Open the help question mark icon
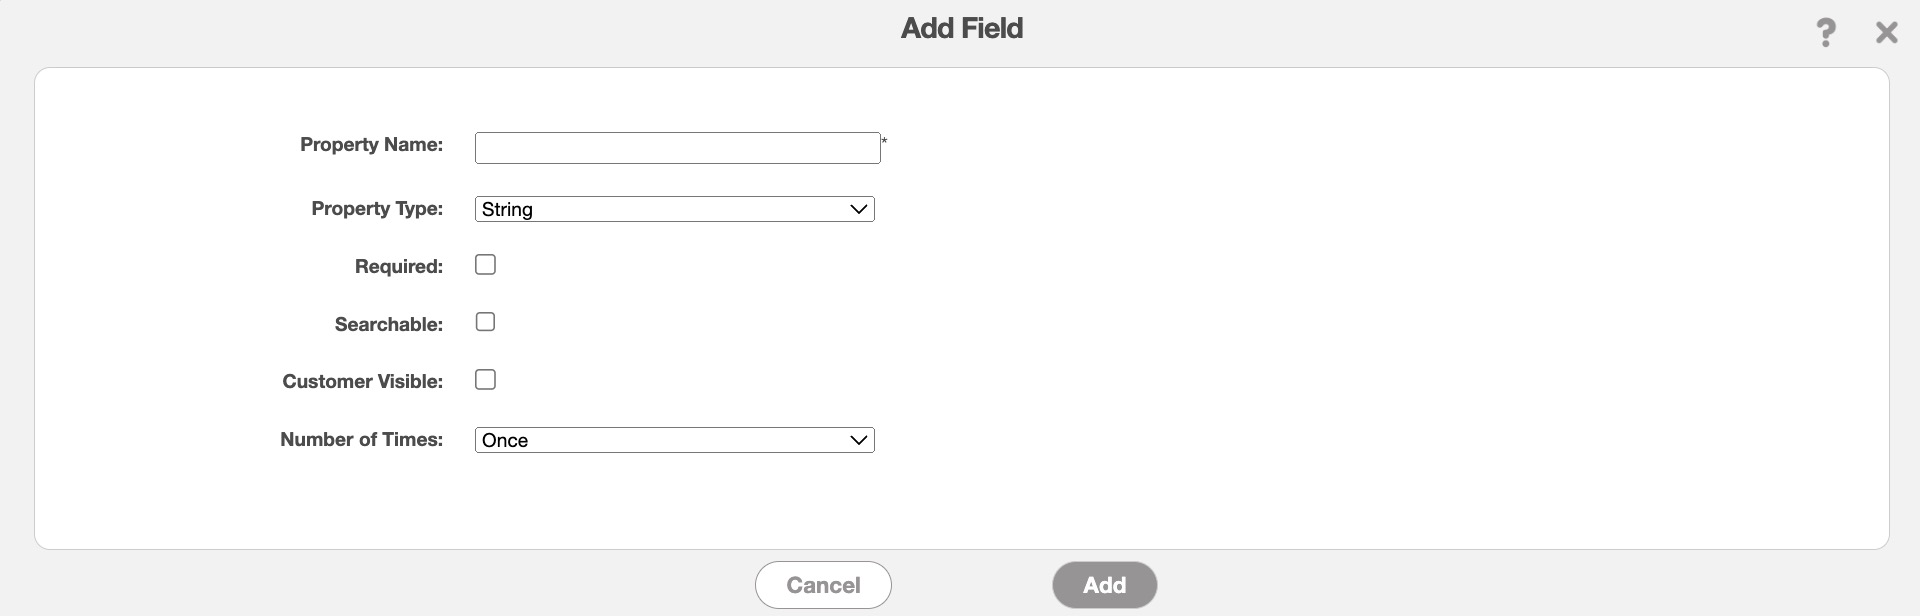1920x616 pixels. pyautogui.click(x=1825, y=33)
